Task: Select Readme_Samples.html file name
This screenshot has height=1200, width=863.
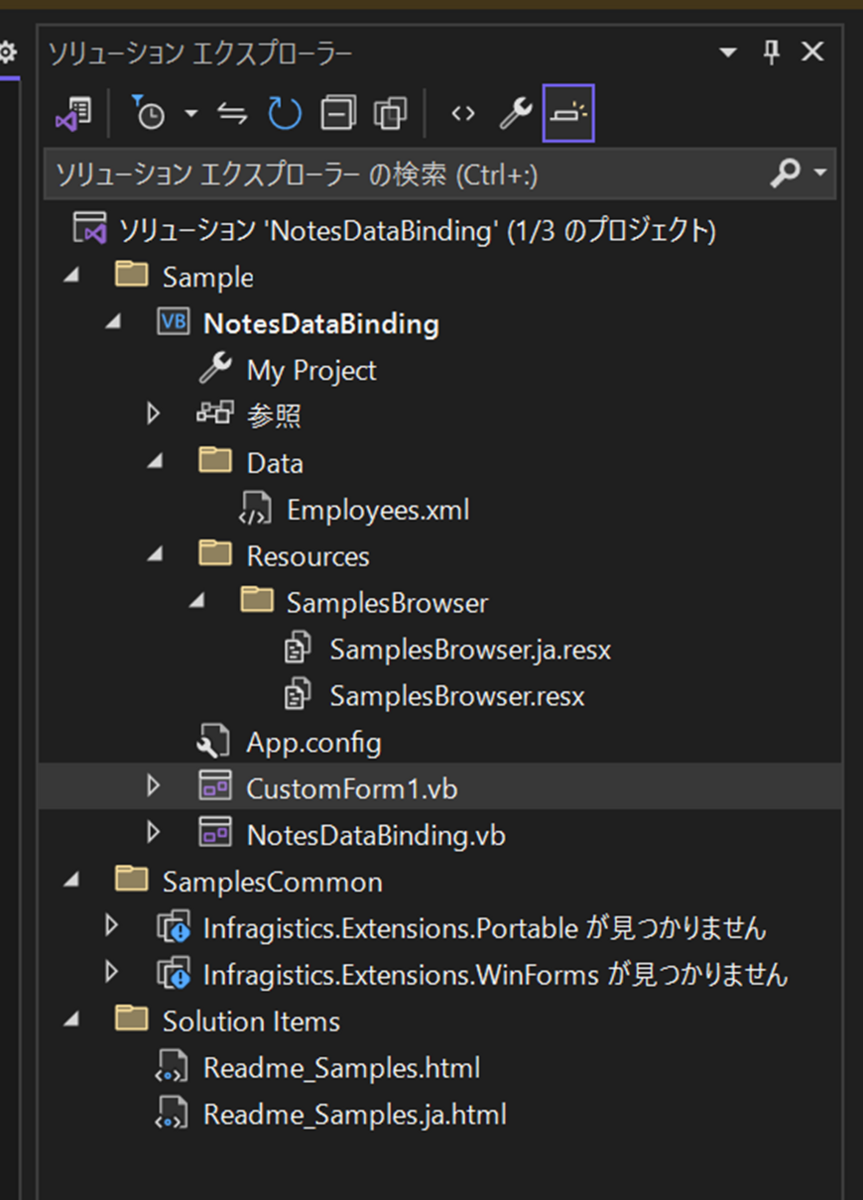Action: click(342, 1068)
